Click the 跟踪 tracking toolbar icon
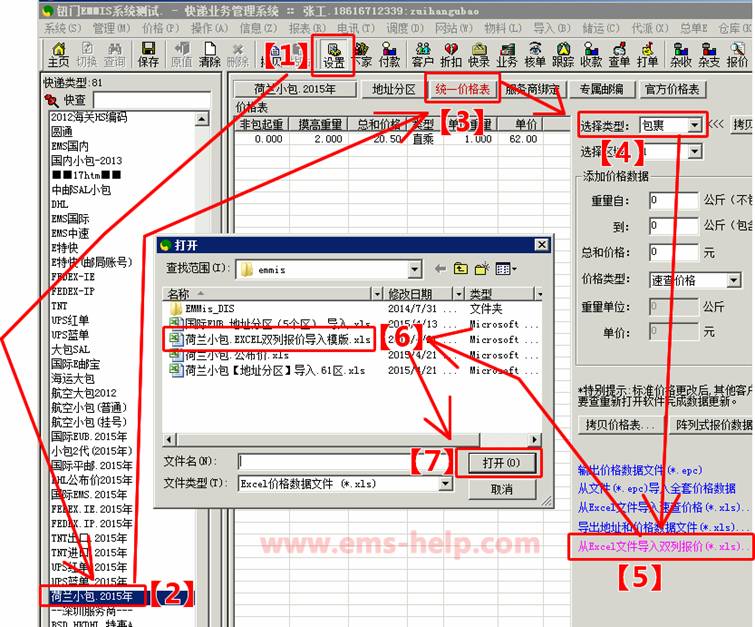The image size is (755, 627). pos(563,54)
